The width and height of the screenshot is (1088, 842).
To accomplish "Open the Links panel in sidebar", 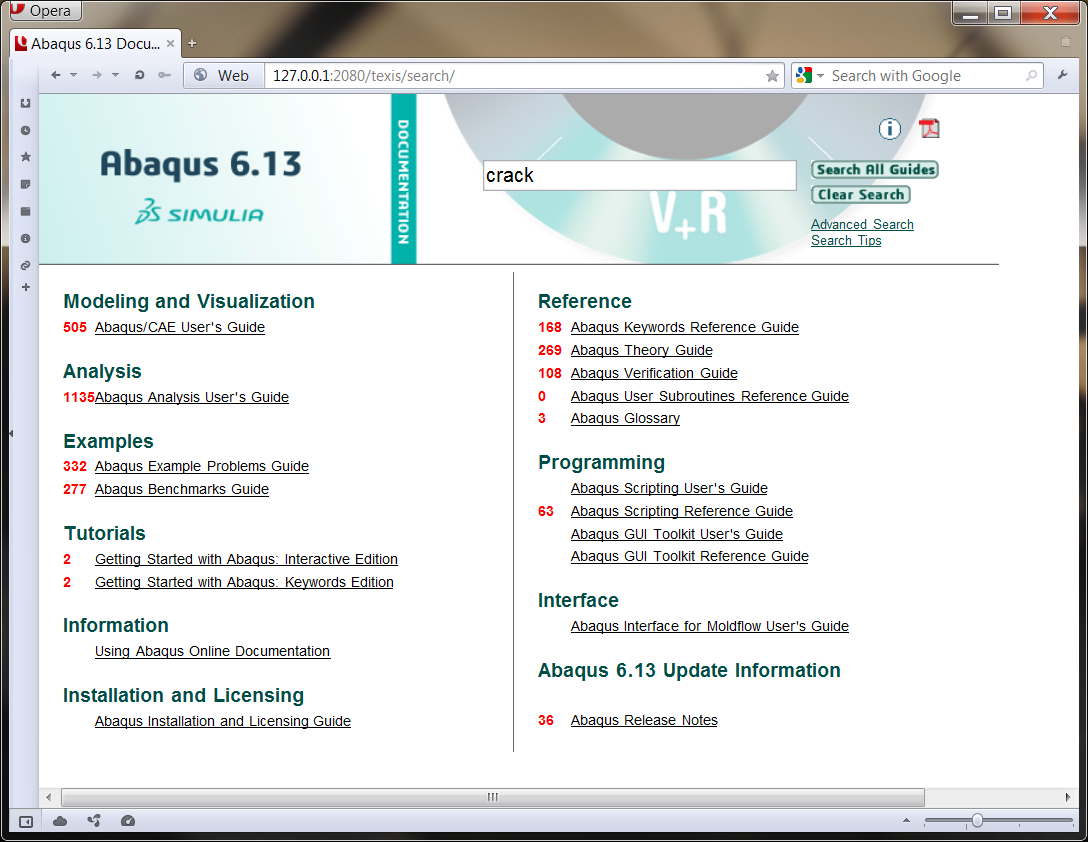I will [26, 265].
